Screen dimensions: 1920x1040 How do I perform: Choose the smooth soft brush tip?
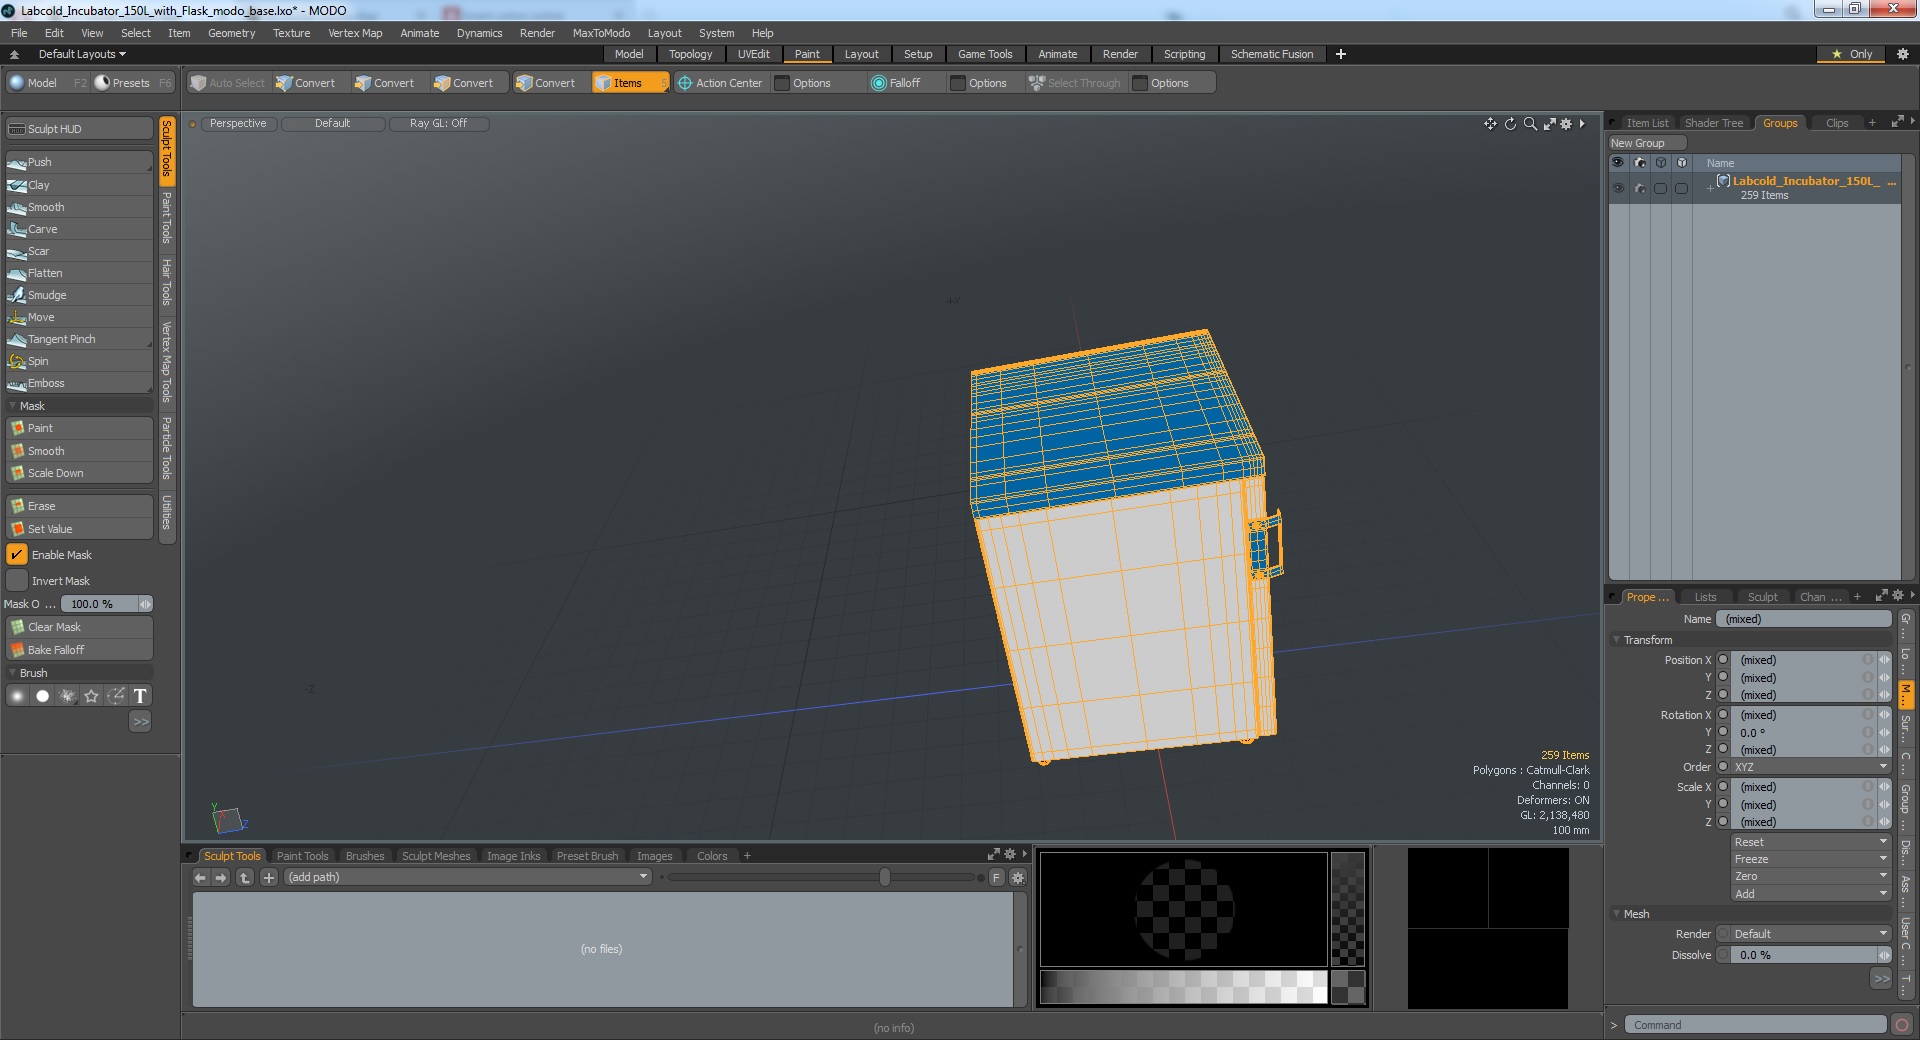pos(18,696)
